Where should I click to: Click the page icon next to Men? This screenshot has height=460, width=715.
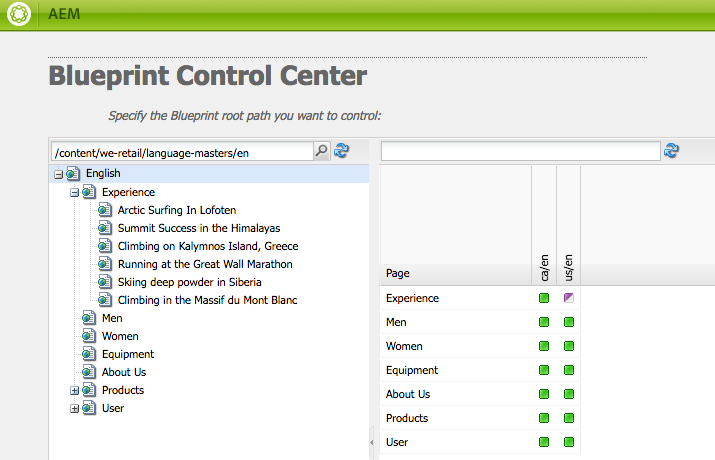coord(89,318)
